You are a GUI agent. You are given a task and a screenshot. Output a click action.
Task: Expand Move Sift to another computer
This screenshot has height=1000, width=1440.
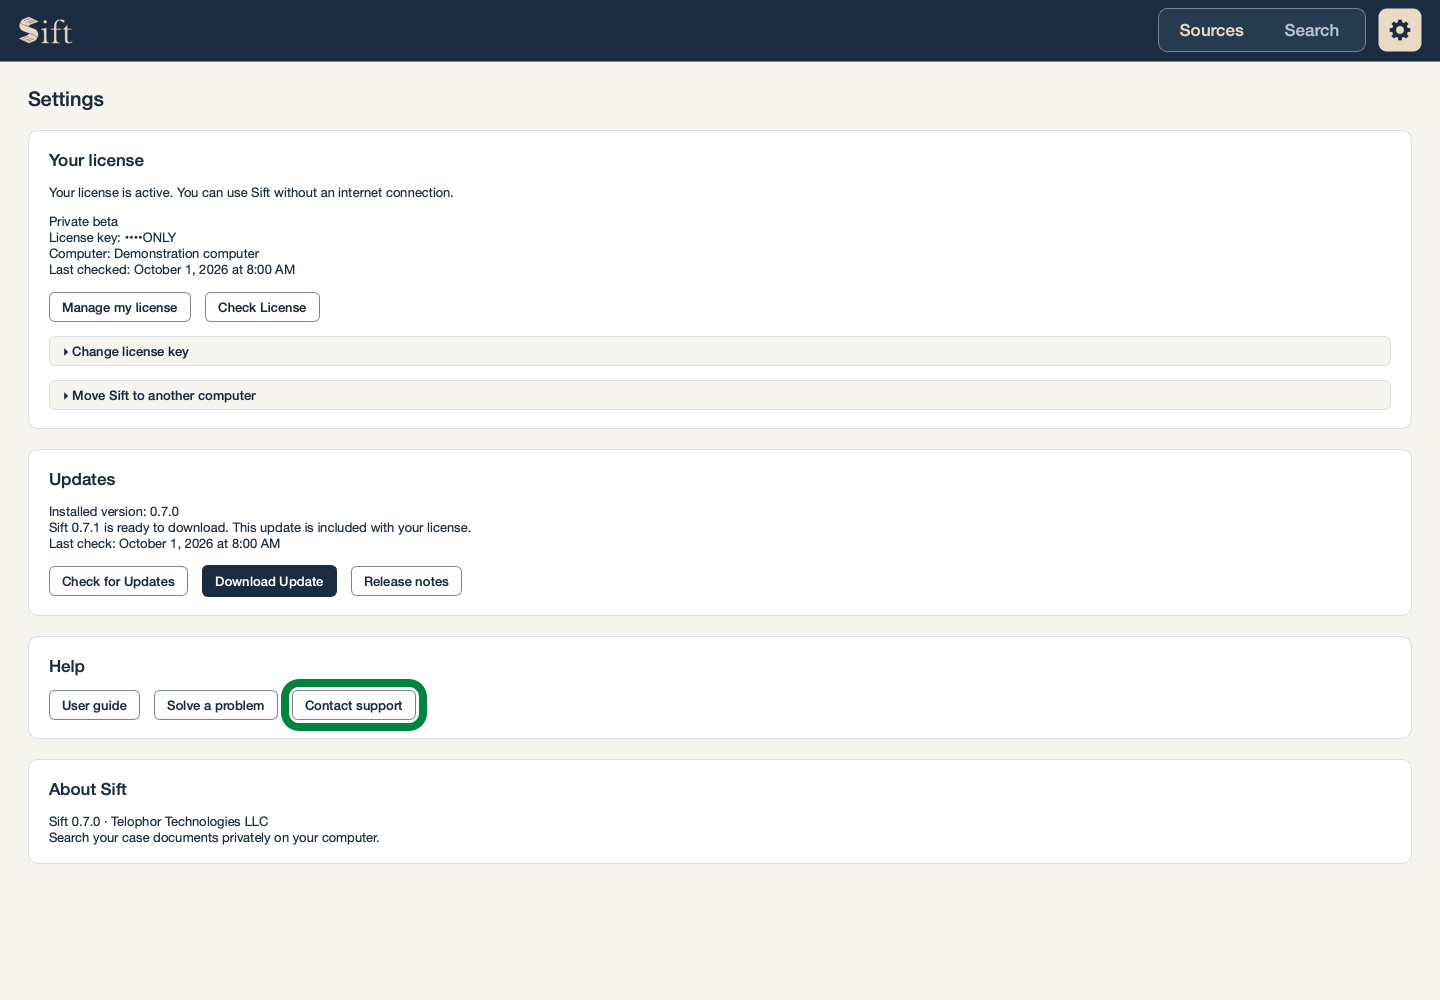click(x=720, y=395)
